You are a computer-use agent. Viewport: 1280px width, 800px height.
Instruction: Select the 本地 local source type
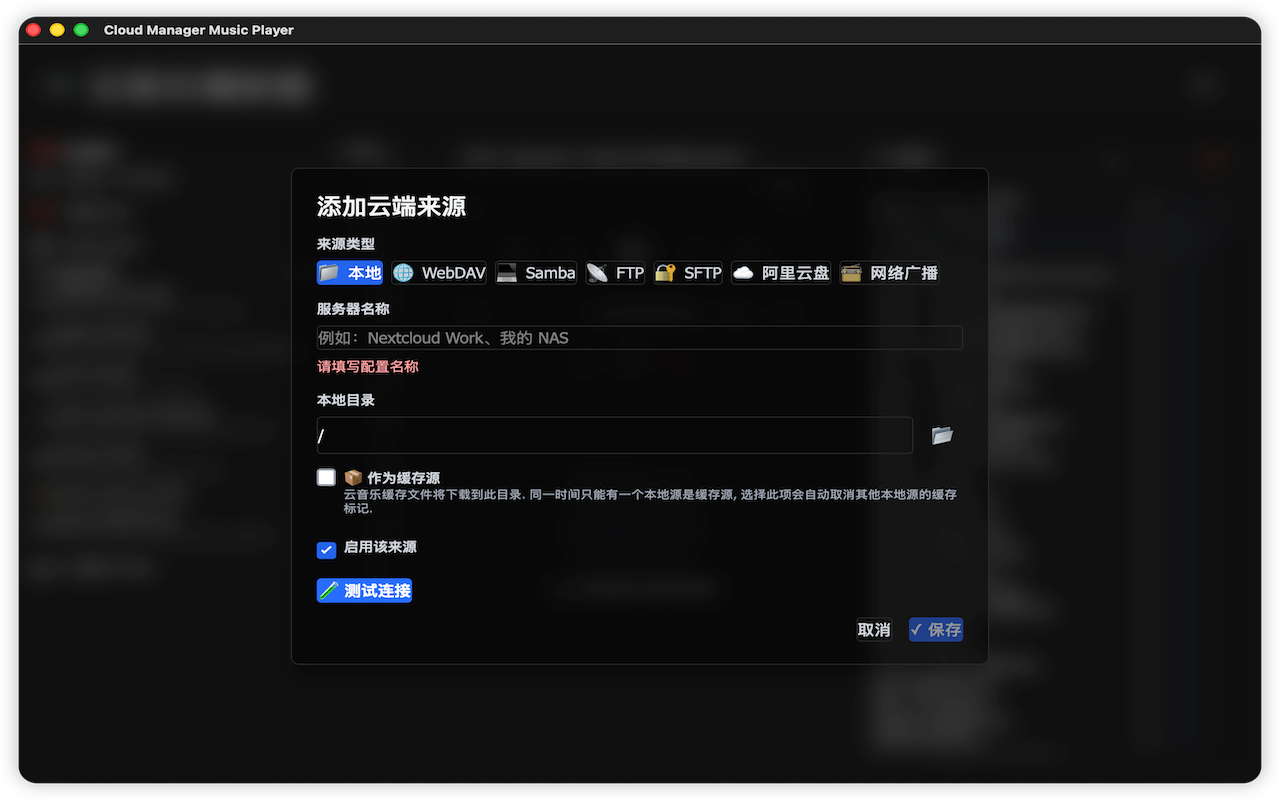[350, 273]
